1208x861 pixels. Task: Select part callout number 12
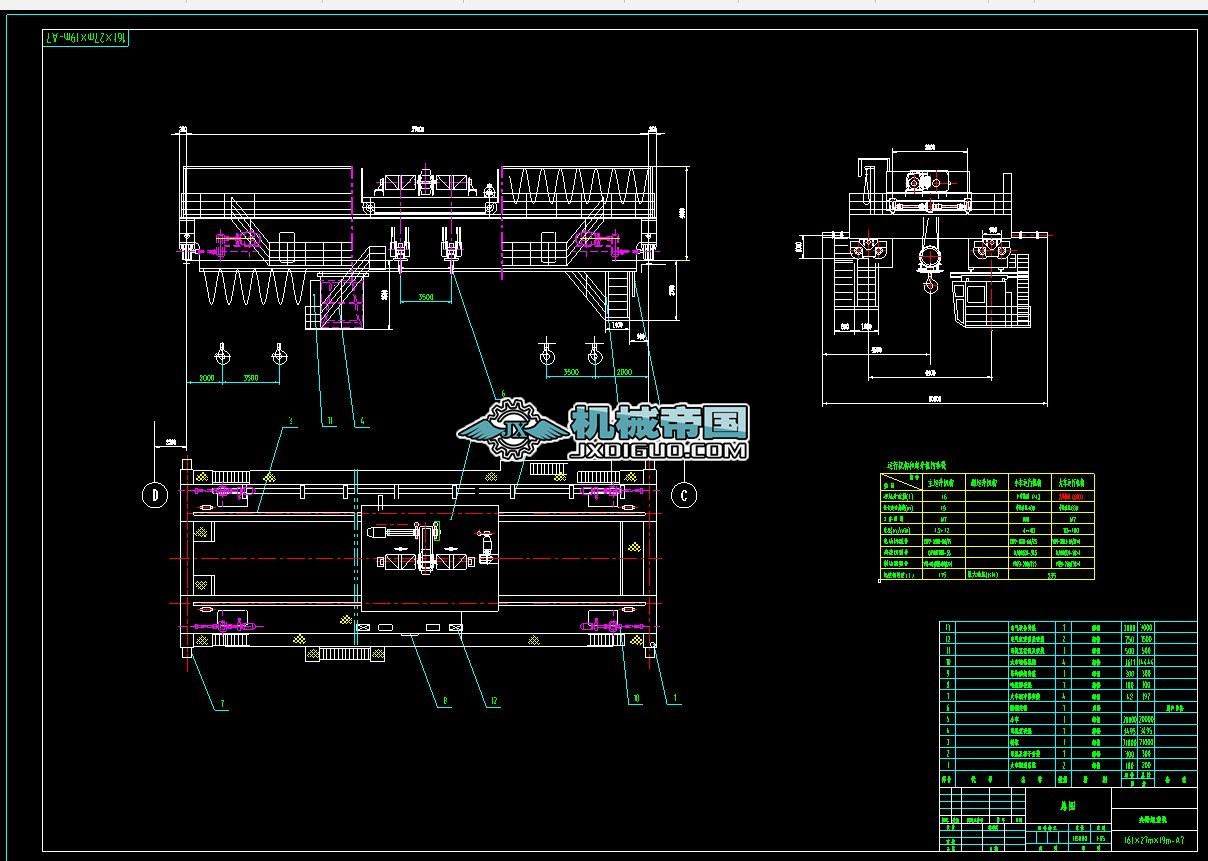[493, 702]
